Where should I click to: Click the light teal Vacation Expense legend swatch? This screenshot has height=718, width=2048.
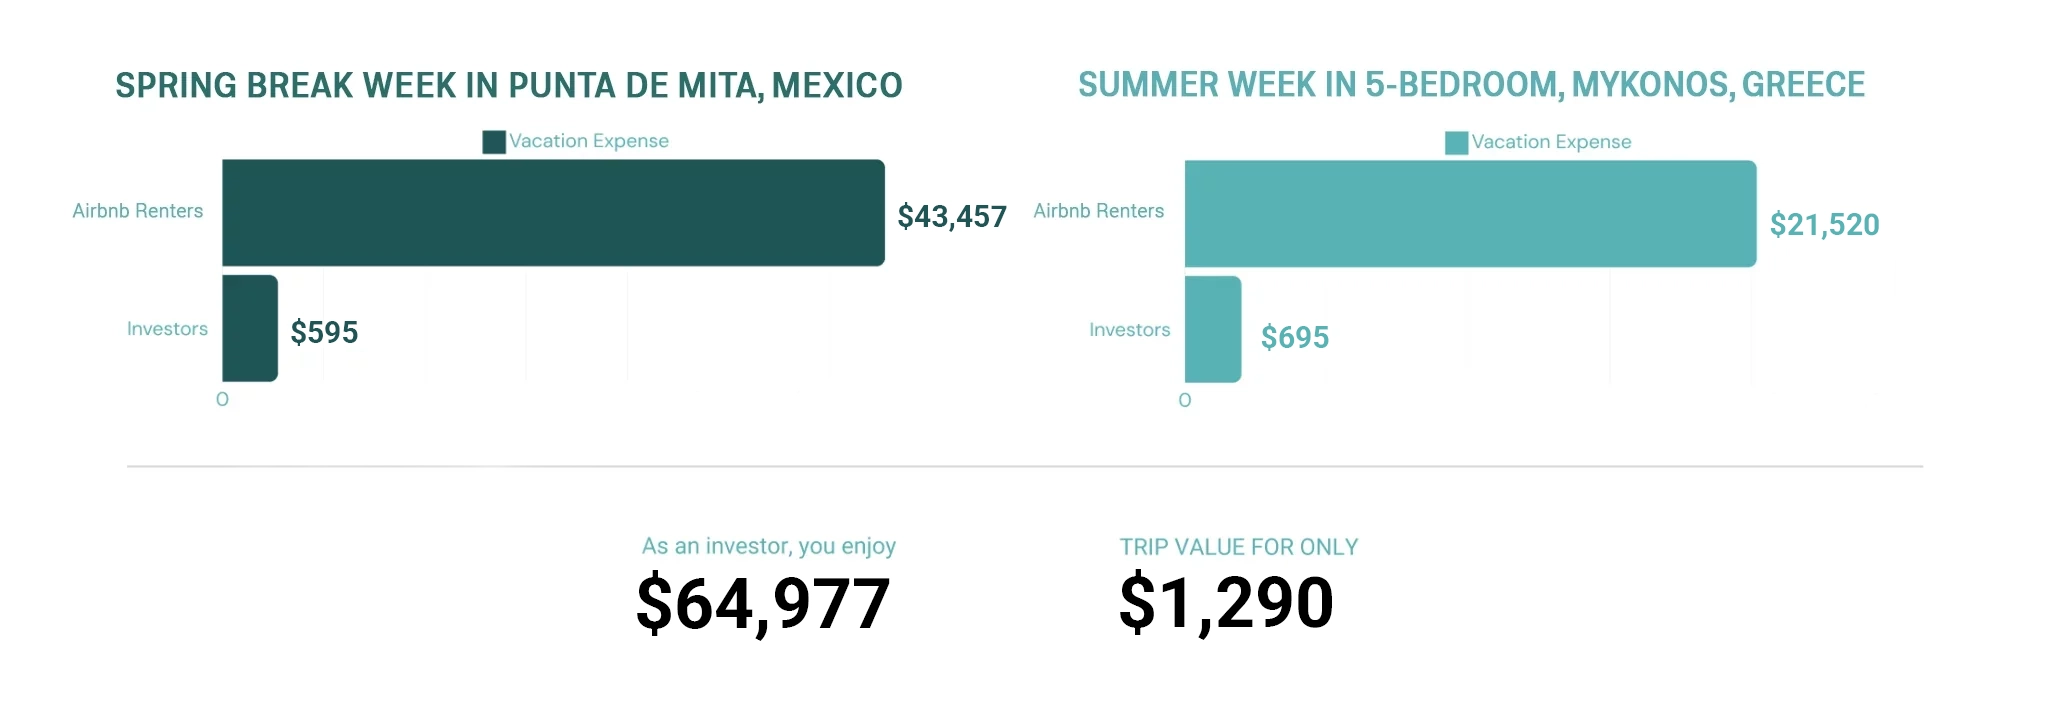point(1456,143)
